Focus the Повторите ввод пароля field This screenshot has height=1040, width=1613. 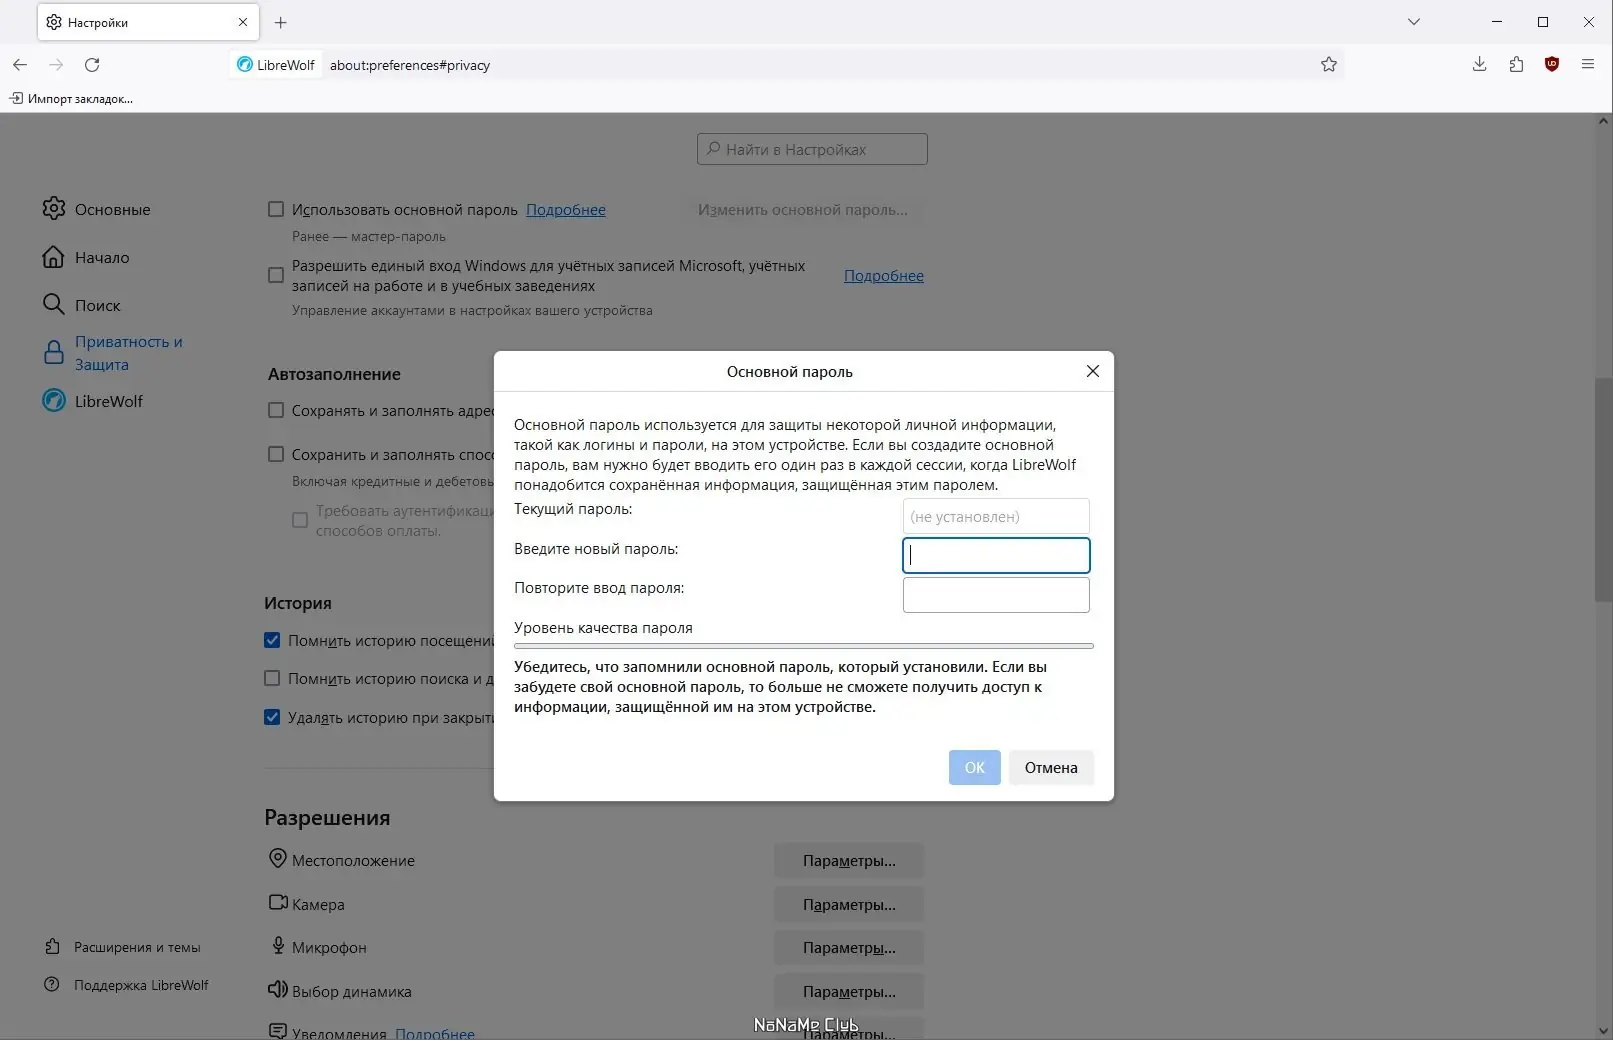point(996,595)
